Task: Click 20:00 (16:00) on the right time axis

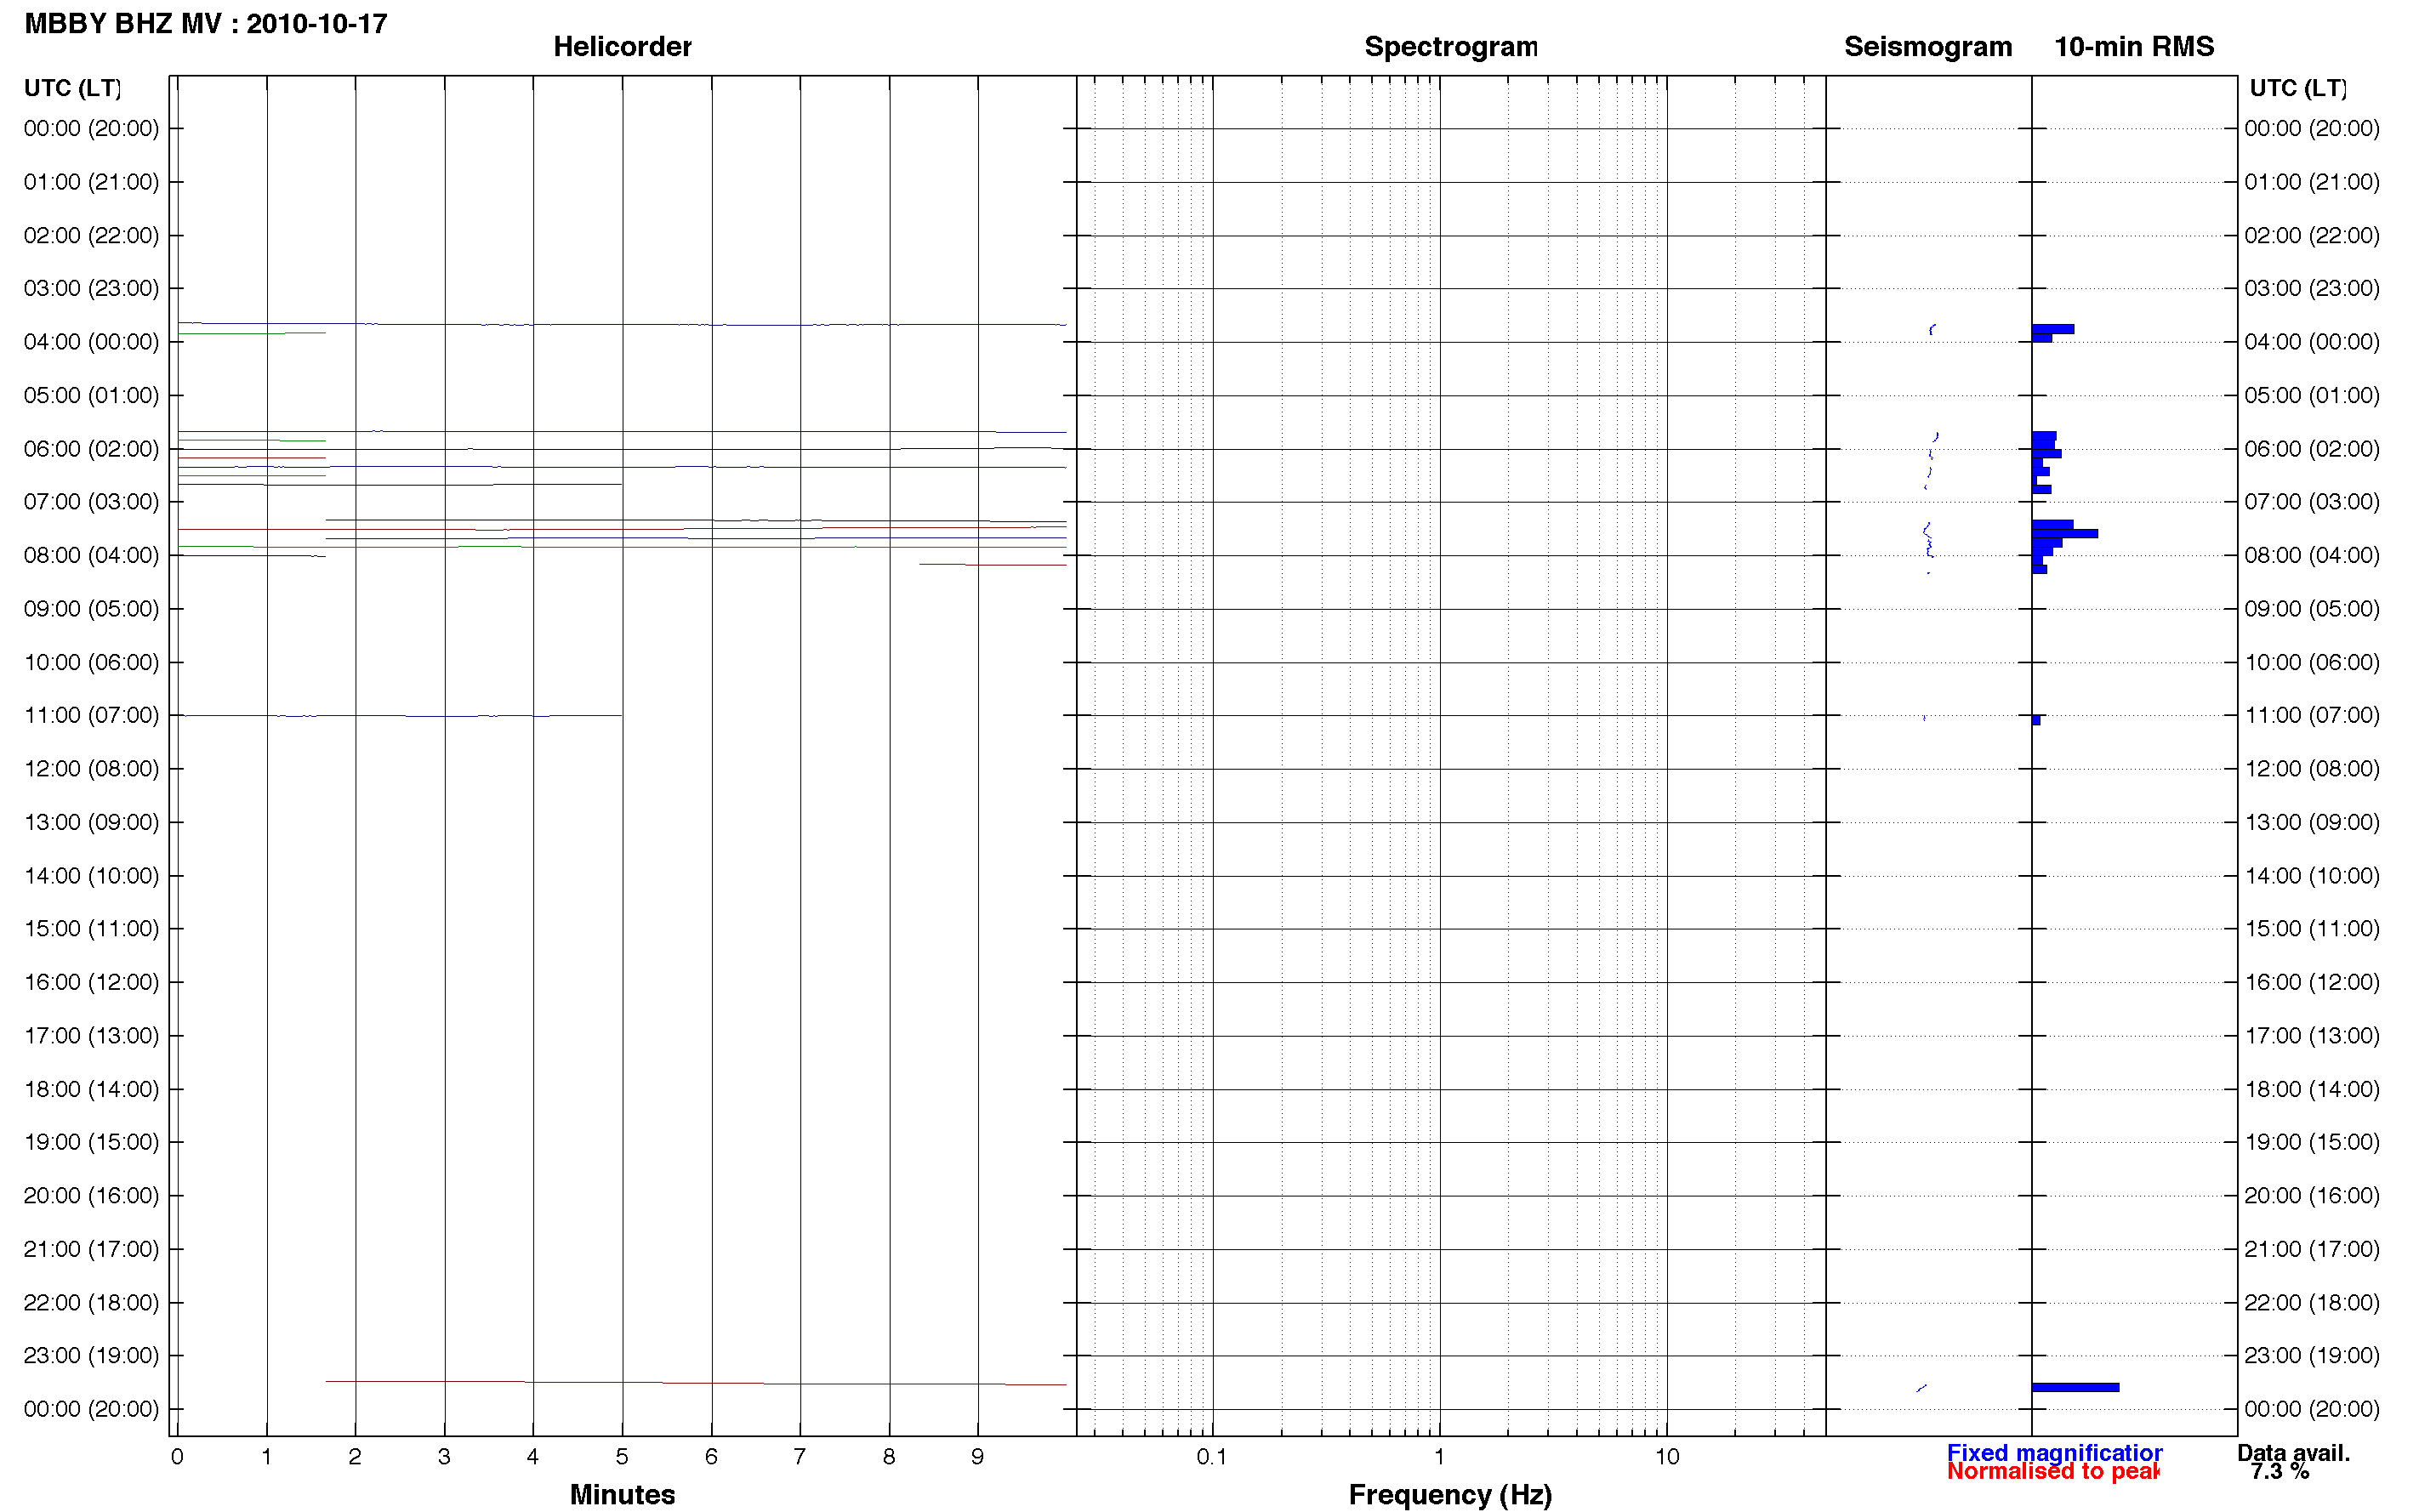Action: 2311,1195
